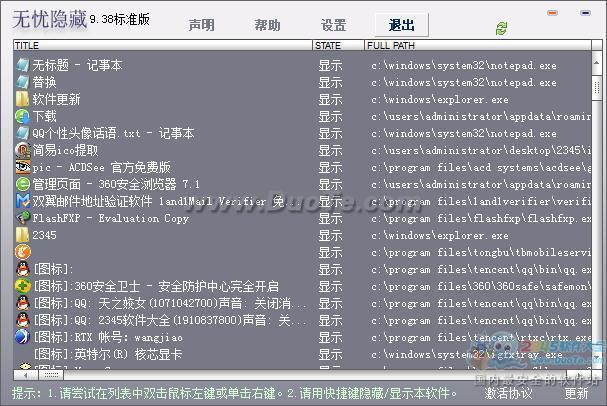Click path c:\windows\explorer.exe of 软件更新 row
Viewport: 607px width, 406px height.
[x=440, y=99]
